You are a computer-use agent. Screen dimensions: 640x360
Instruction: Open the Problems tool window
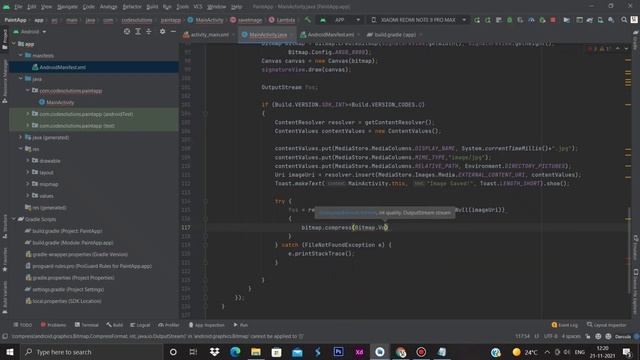[53, 325]
